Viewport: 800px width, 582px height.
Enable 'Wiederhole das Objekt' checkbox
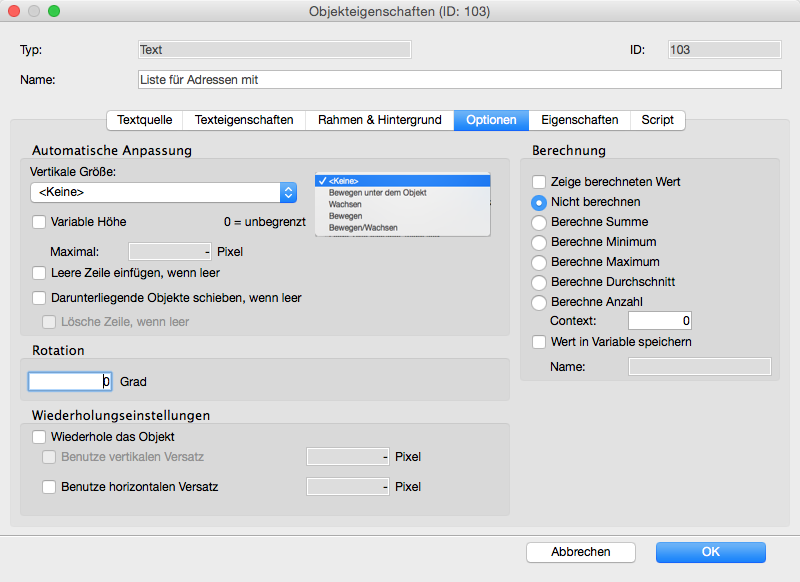[39, 437]
